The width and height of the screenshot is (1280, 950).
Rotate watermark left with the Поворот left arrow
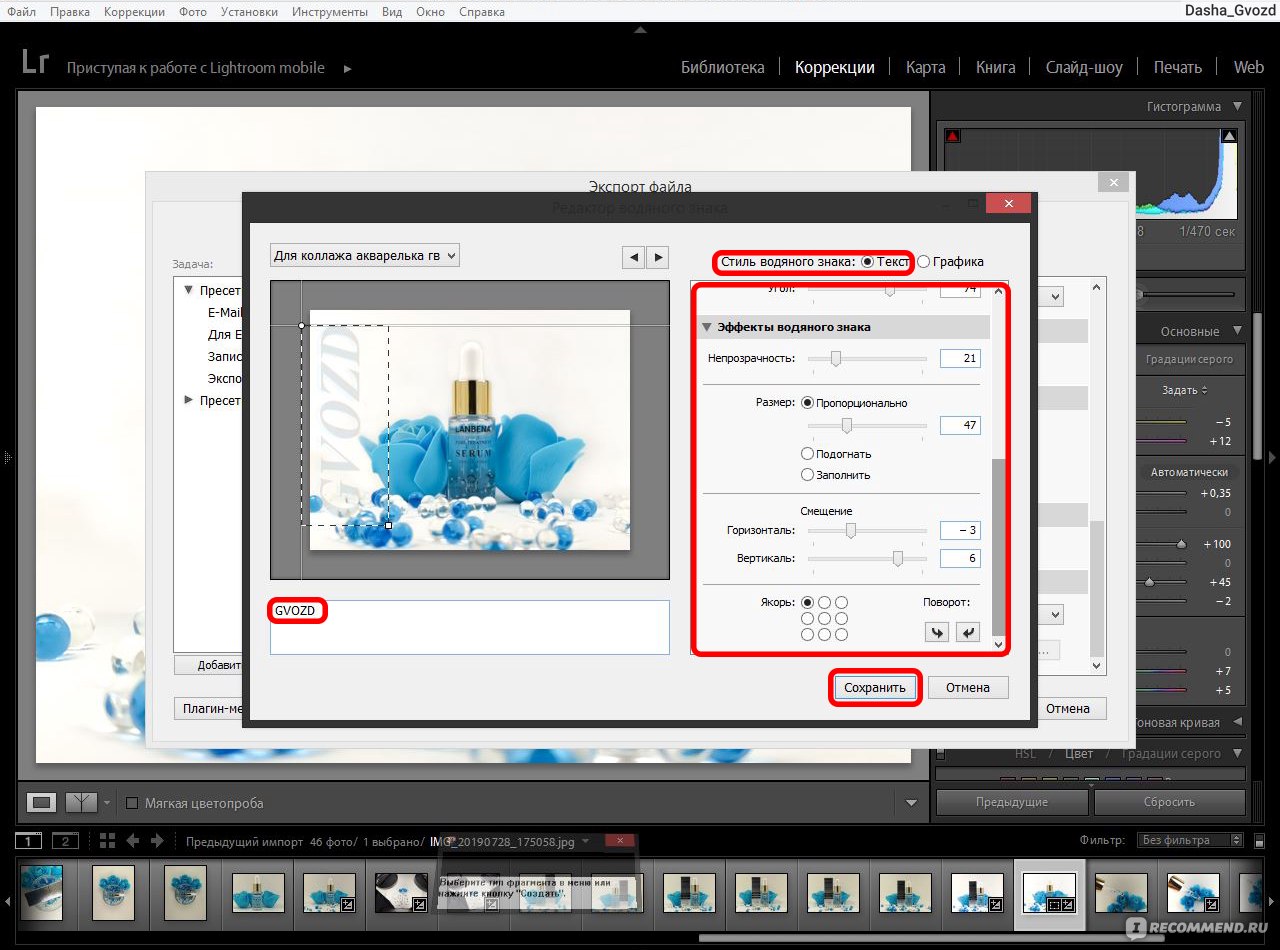point(937,632)
